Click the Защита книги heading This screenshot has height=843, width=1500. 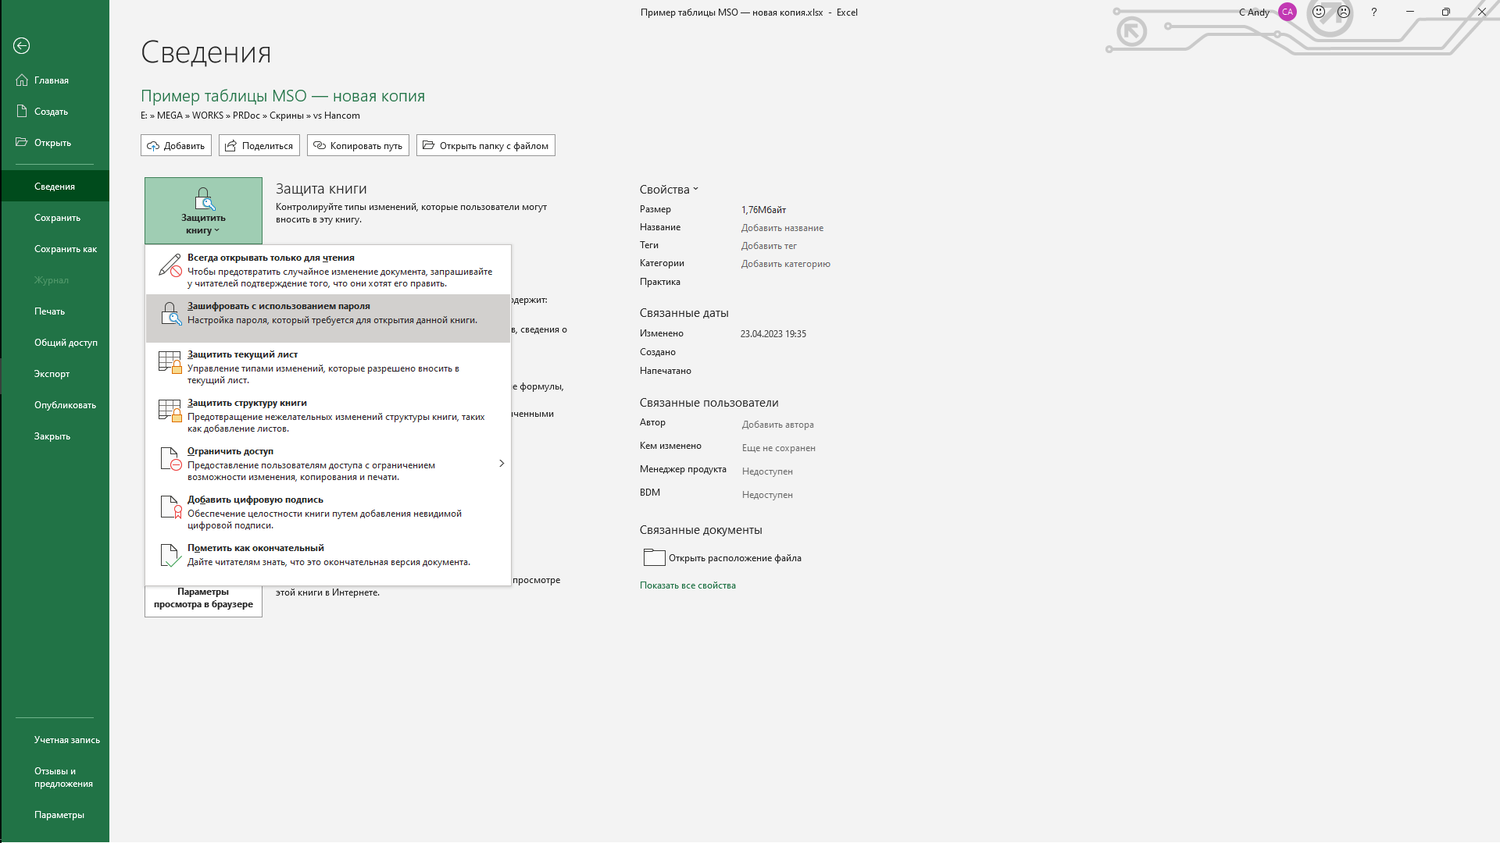coord(321,188)
